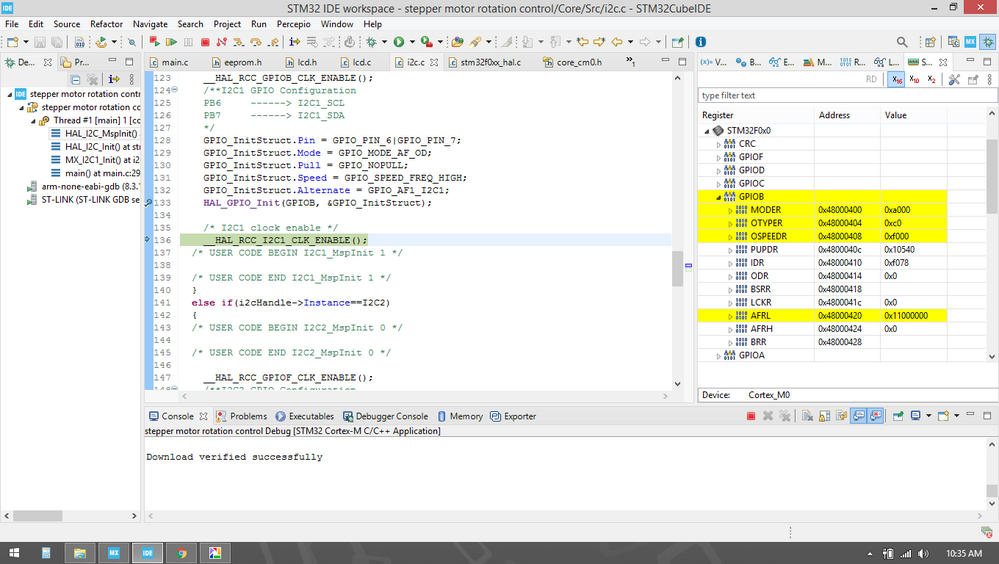Expand the AFRL register row
The width and height of the screenshot is (999, 564).
click(730, 317)
